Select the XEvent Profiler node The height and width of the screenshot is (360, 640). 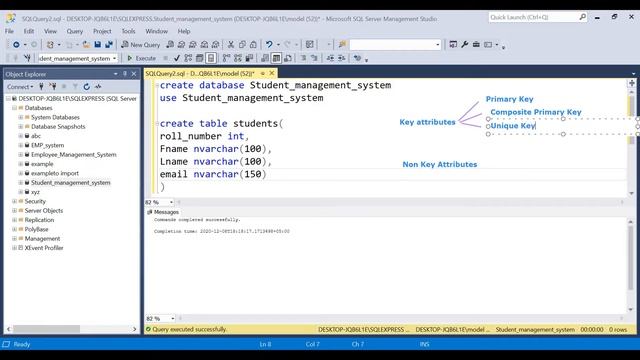(44, 248)
